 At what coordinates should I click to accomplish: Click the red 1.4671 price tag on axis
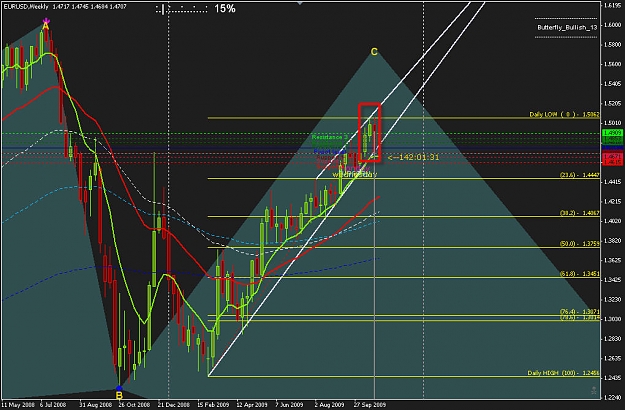(x=613, y=157)
